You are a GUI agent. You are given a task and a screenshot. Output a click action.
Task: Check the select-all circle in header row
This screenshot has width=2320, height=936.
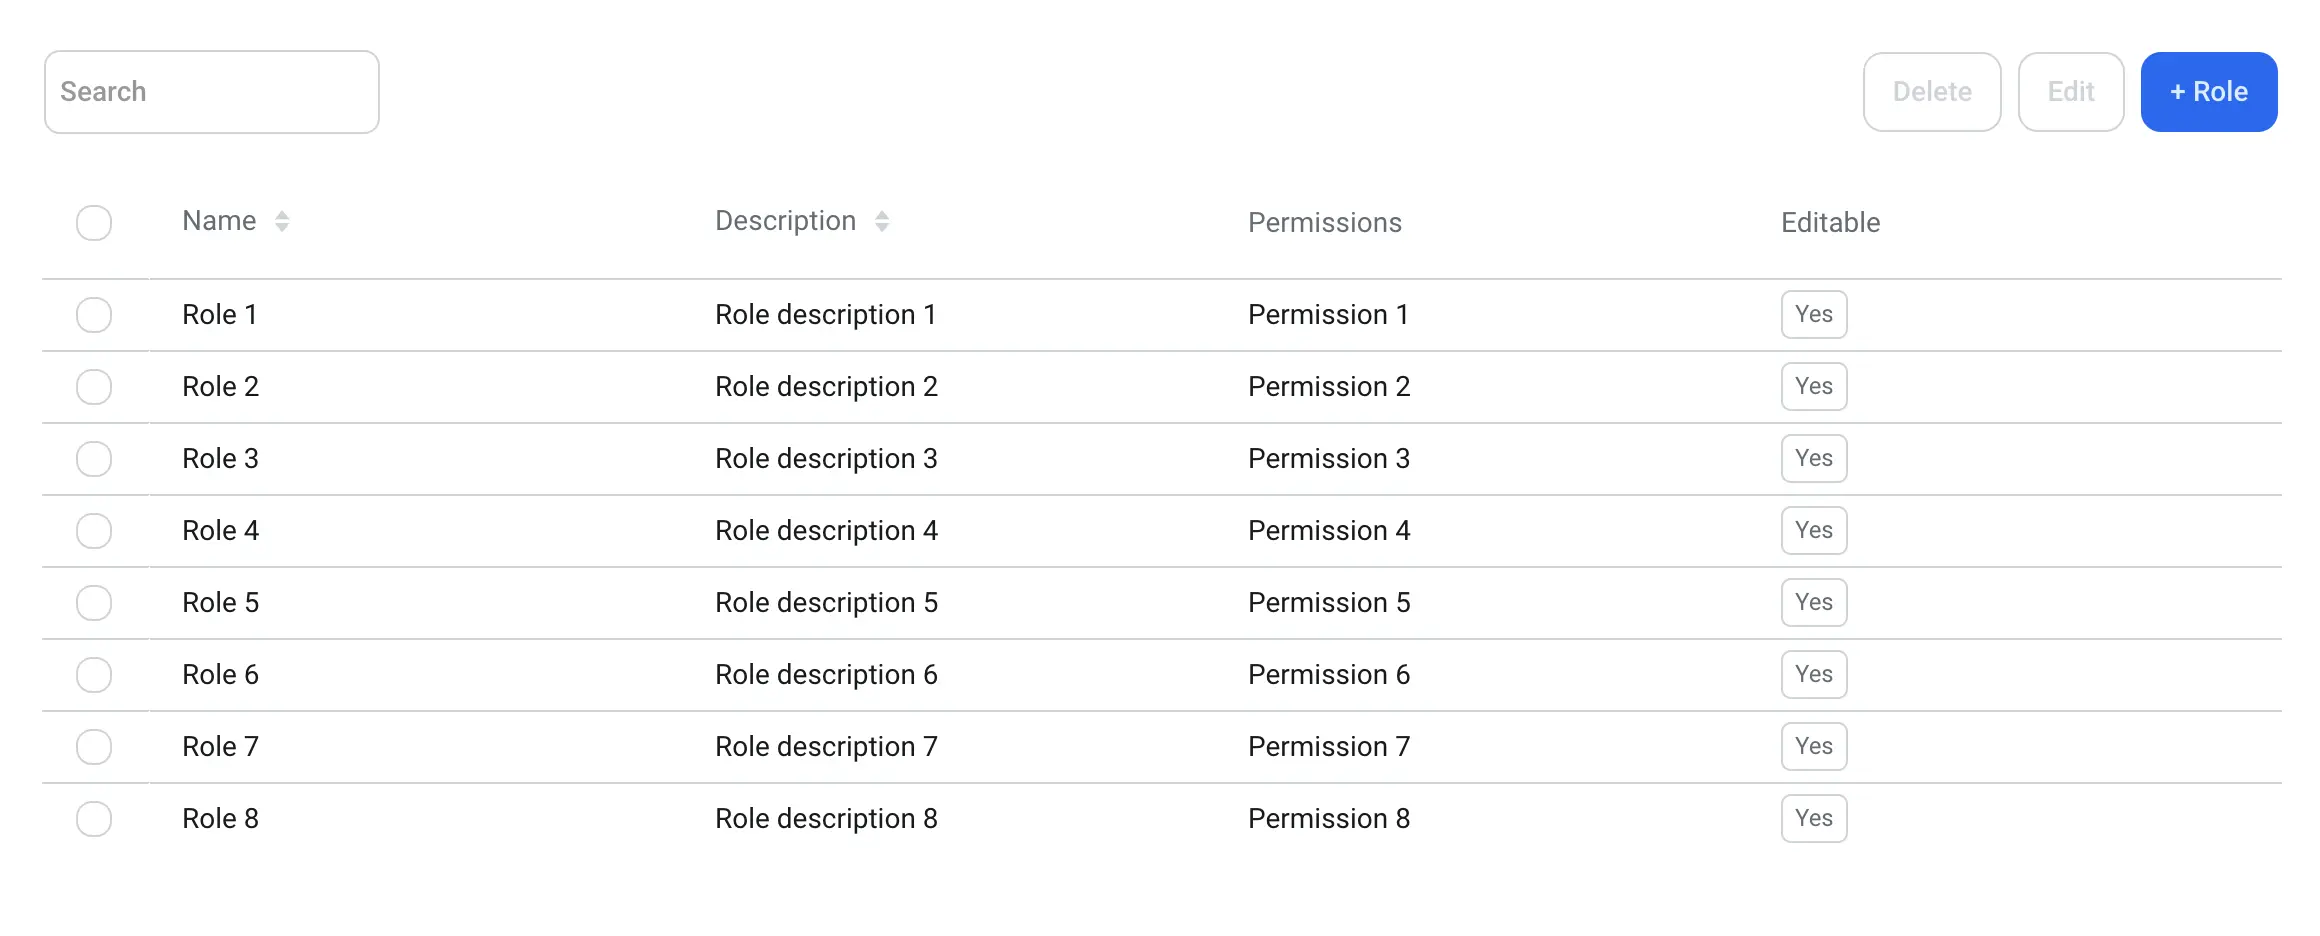[93, 222]
